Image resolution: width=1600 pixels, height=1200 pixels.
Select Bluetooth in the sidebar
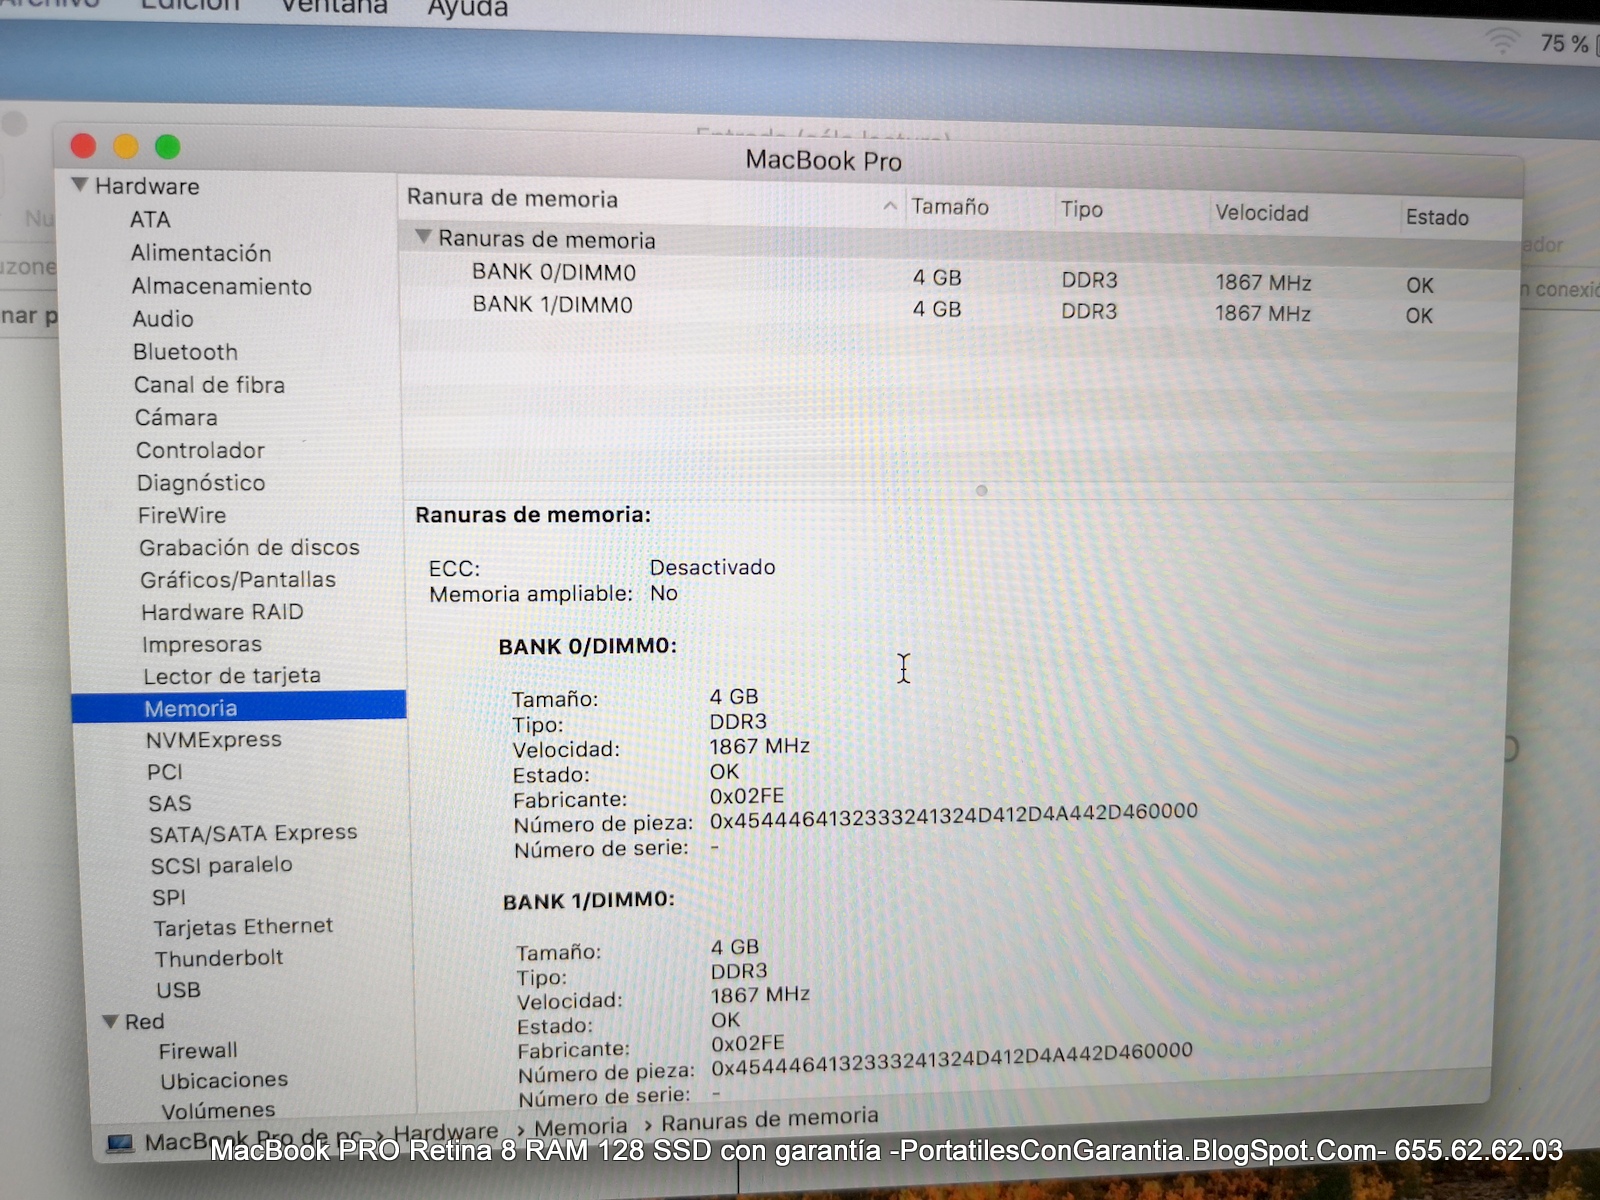pyautogui.click(x=185, y=352)
